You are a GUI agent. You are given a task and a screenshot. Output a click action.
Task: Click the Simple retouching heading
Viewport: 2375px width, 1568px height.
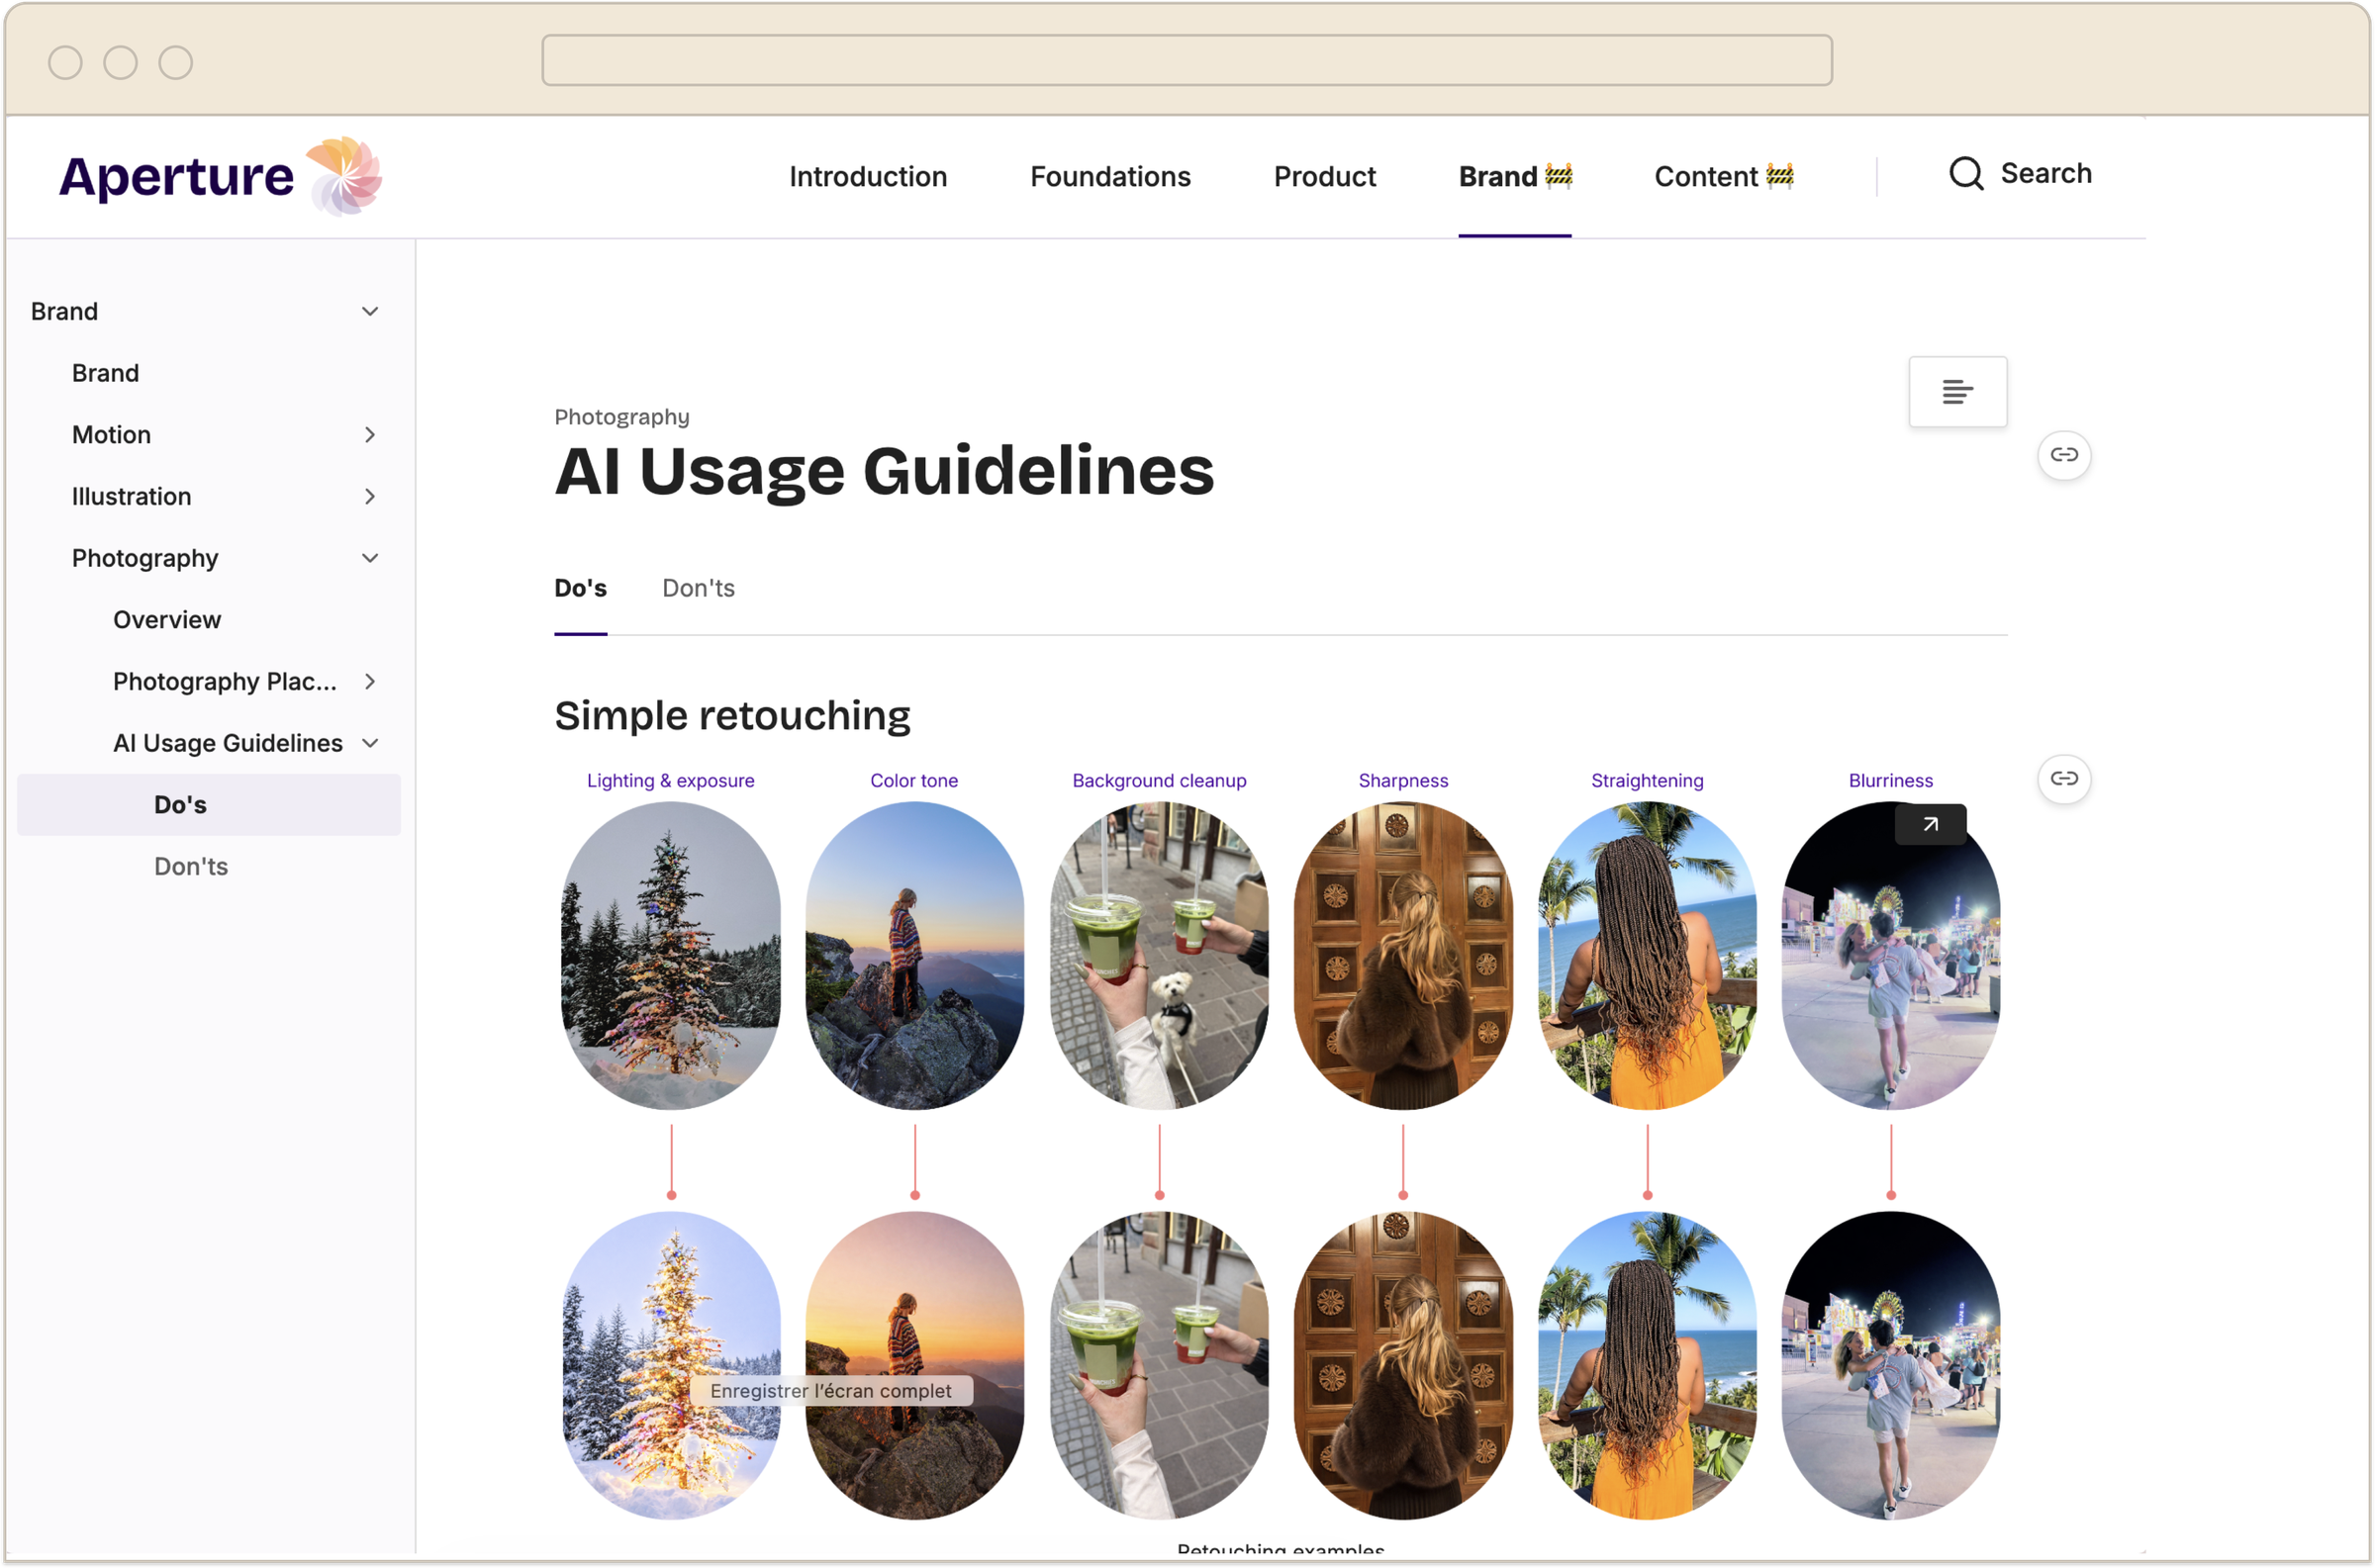tap(732, 716)
